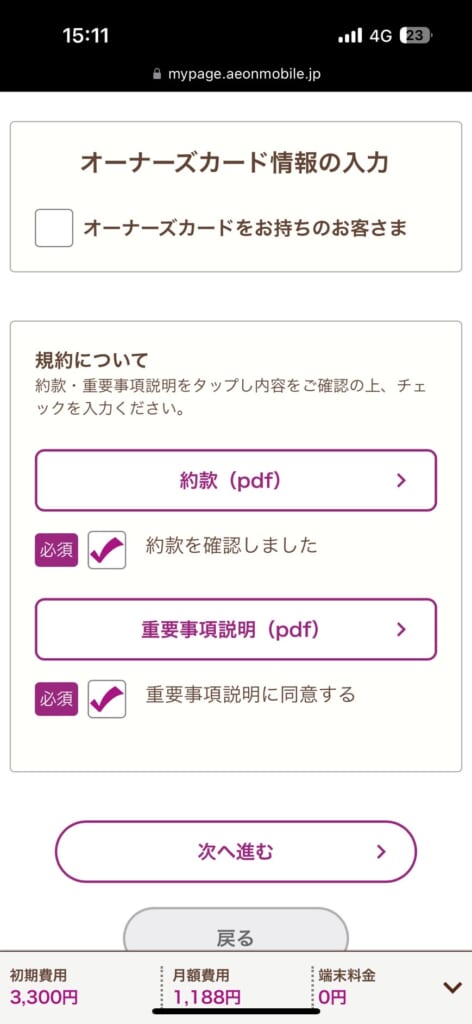The image size is (472, 1024).
Task: Tap 次へ進む to proceed
Action: tap(236, 851)
